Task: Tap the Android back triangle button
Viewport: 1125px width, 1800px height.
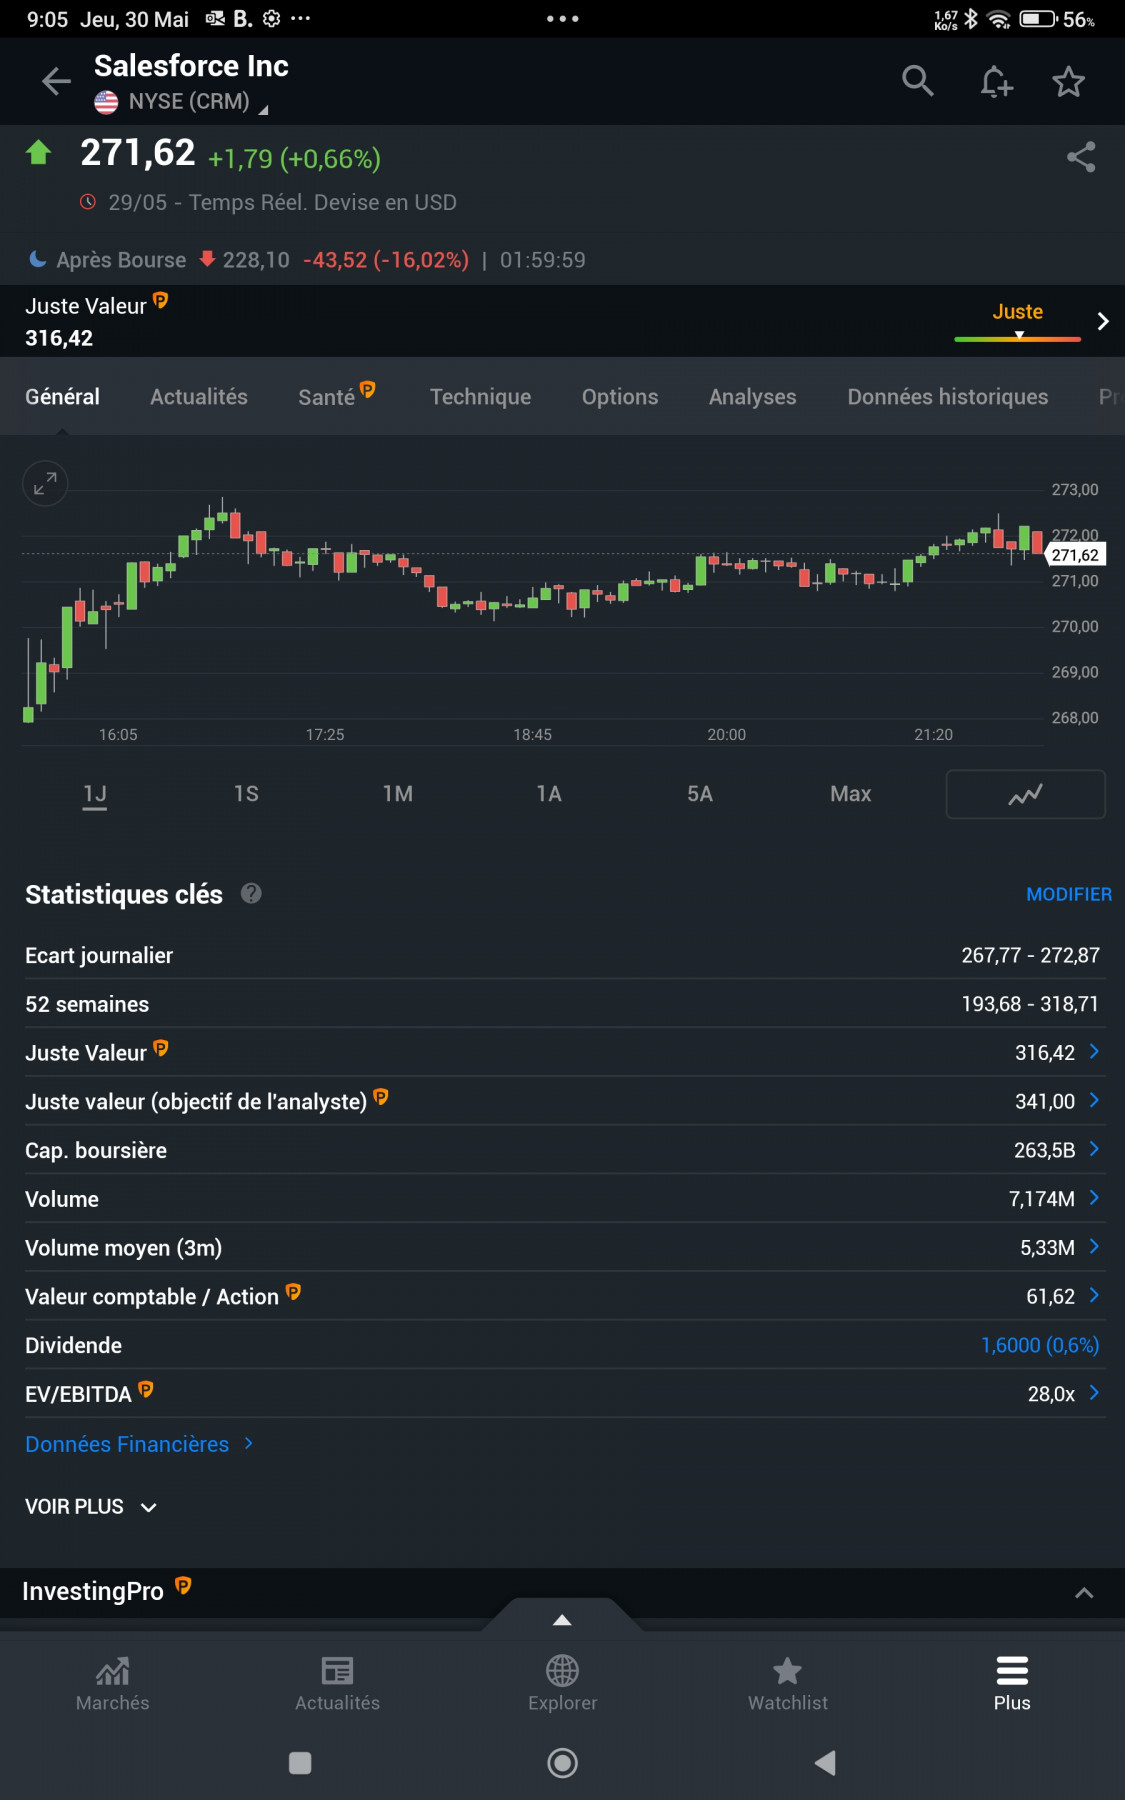Action: click(825, 1762)
